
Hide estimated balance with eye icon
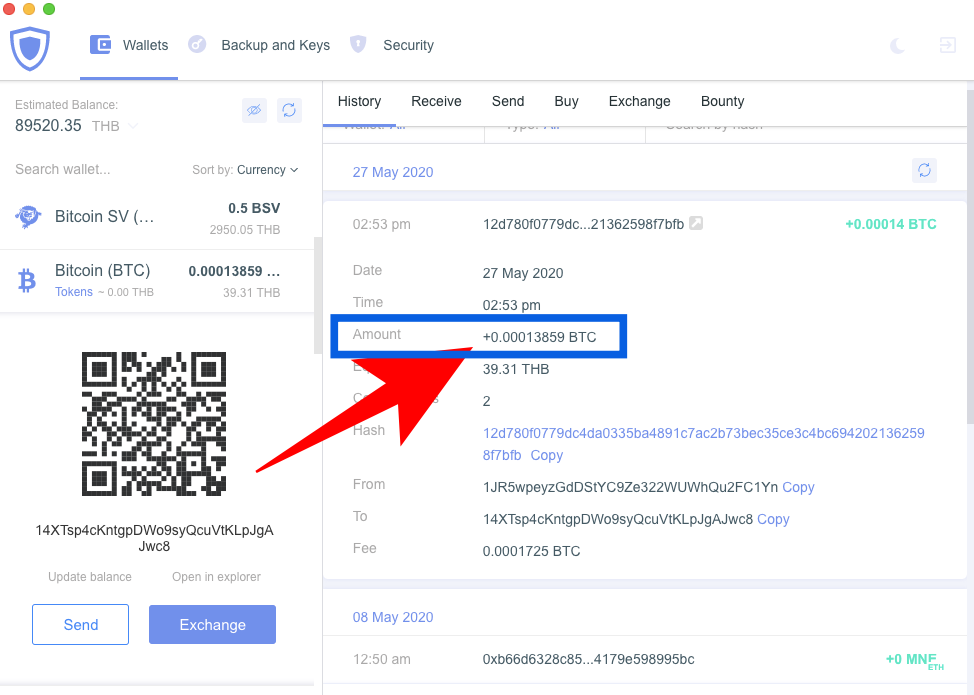pos(254,111)
